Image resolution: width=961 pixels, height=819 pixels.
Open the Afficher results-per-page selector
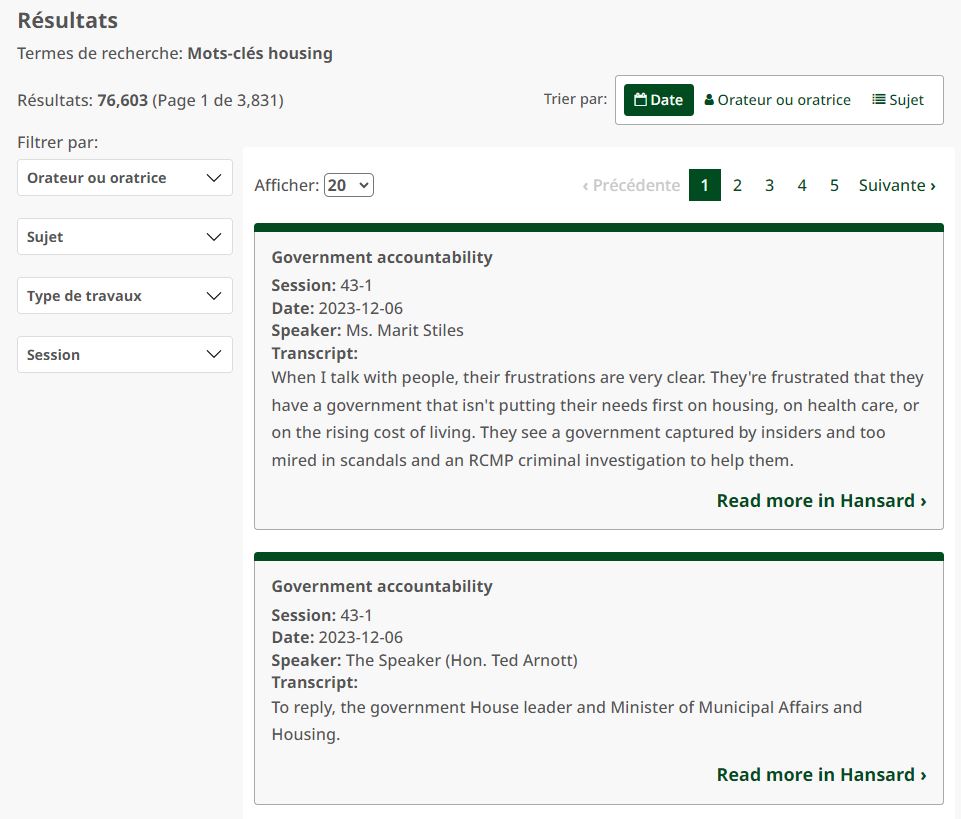348,185
